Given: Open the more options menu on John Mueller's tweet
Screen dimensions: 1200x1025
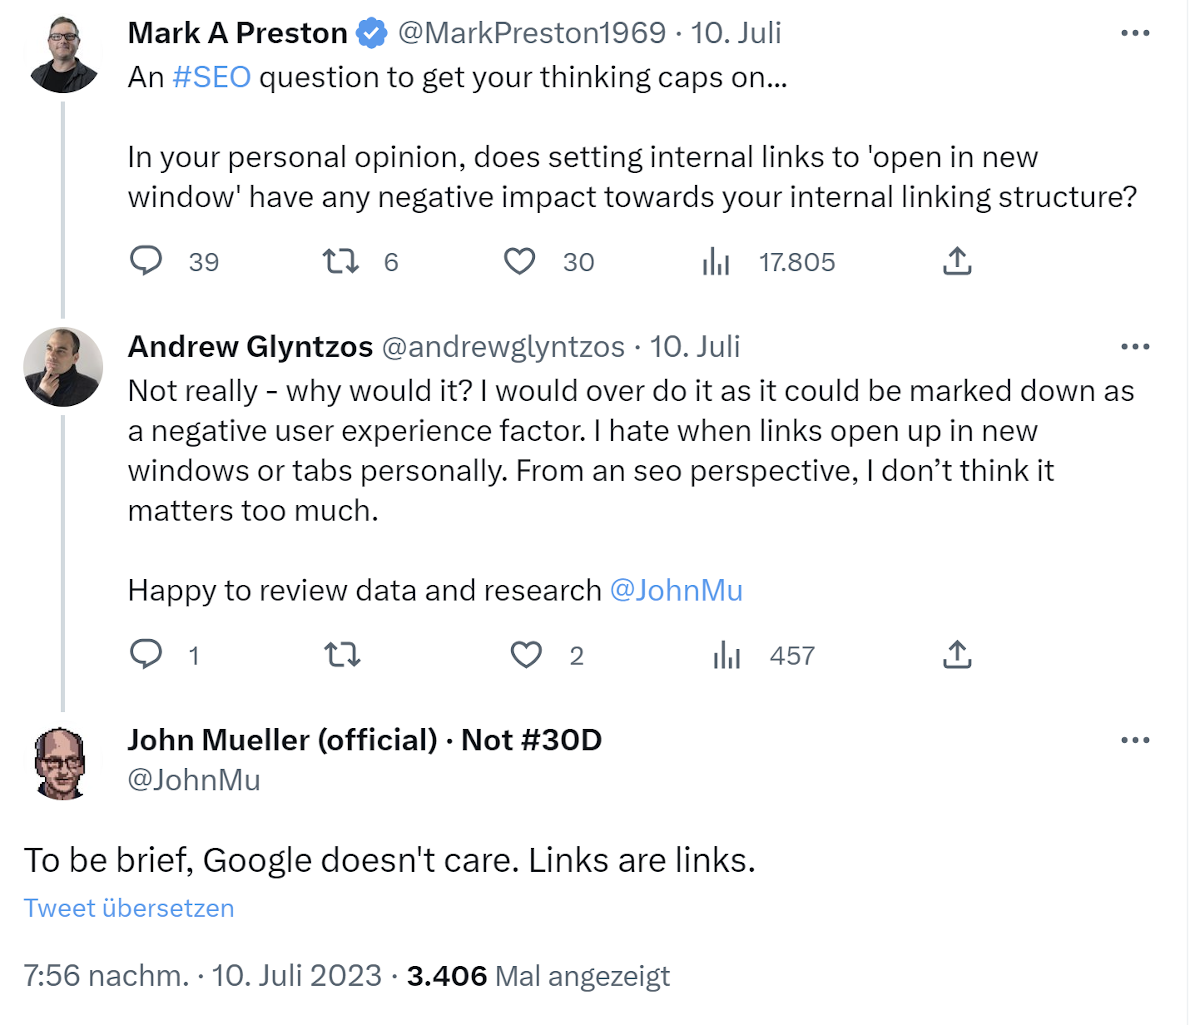Looking at the screenshot, I should click(1135, 740).
